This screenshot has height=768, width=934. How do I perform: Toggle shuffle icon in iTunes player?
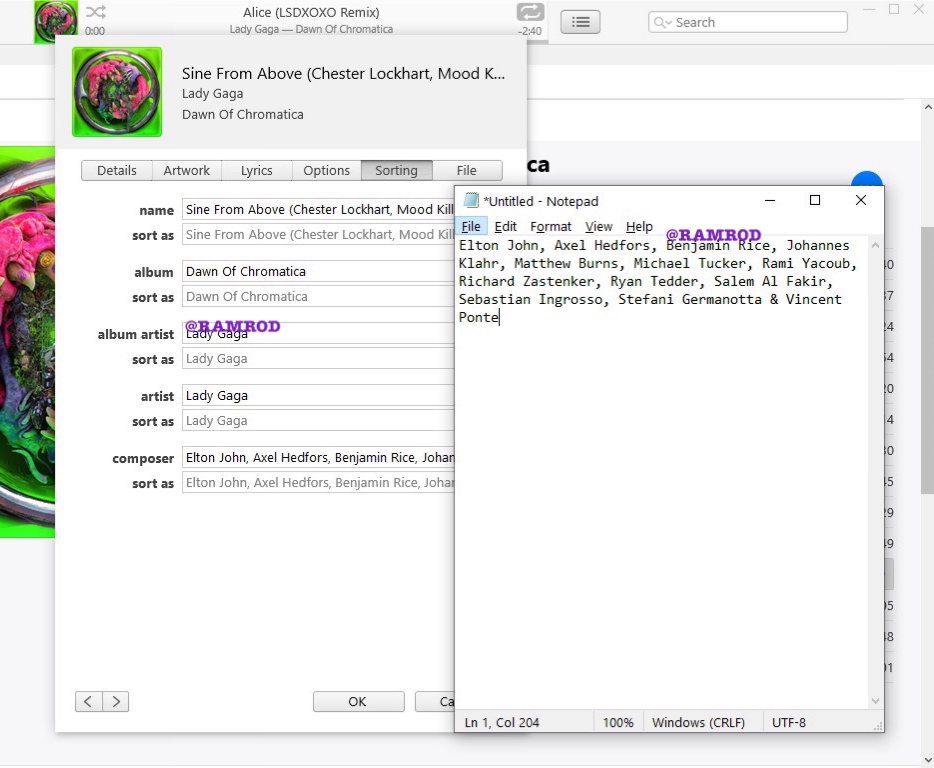[x=96, y=11]
